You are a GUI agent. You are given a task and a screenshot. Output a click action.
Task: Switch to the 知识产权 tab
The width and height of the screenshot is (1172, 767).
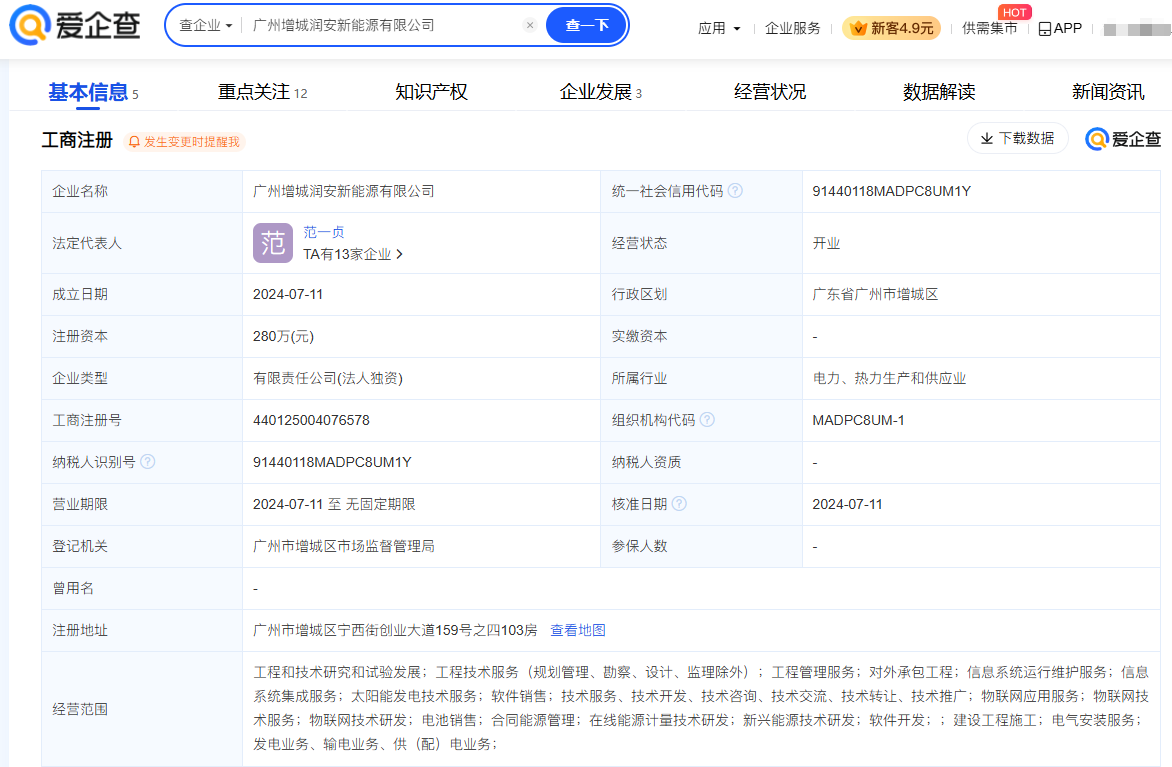(431, 93)
